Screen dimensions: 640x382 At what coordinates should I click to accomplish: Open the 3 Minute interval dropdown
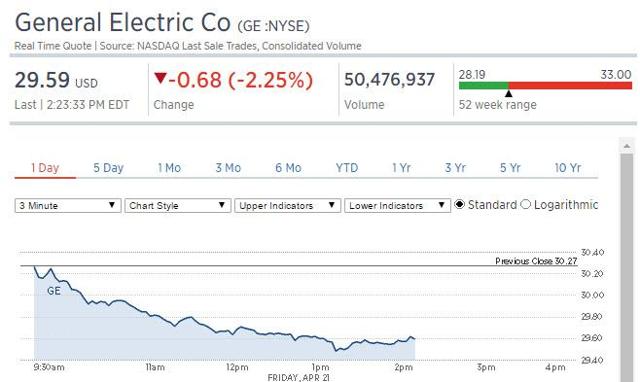pos(68,205)
